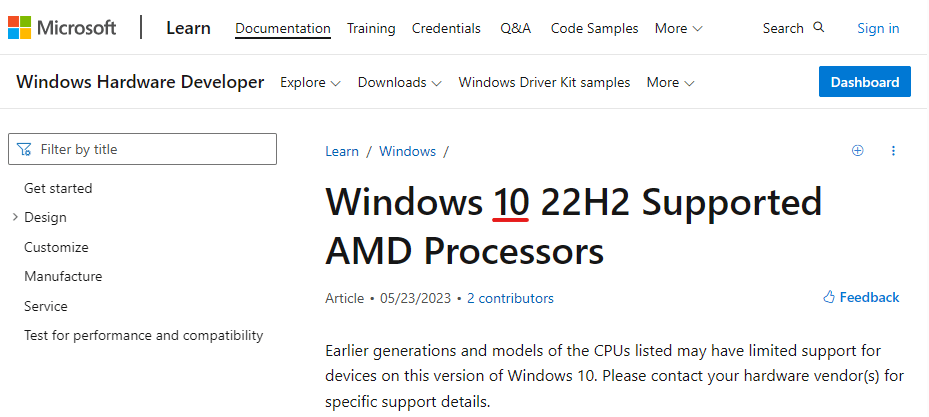Image resolution: width=929 pixels, height=417 pixels.
Task: Click the Dashboard button
Action: (x=864, y=82)
